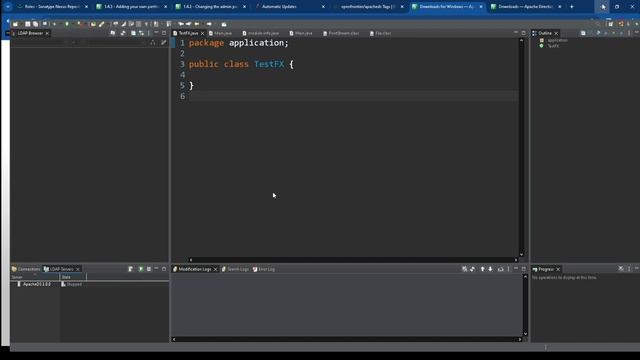Click the Server column header
This screenshot has width=640, height=360.
[35, 277]
